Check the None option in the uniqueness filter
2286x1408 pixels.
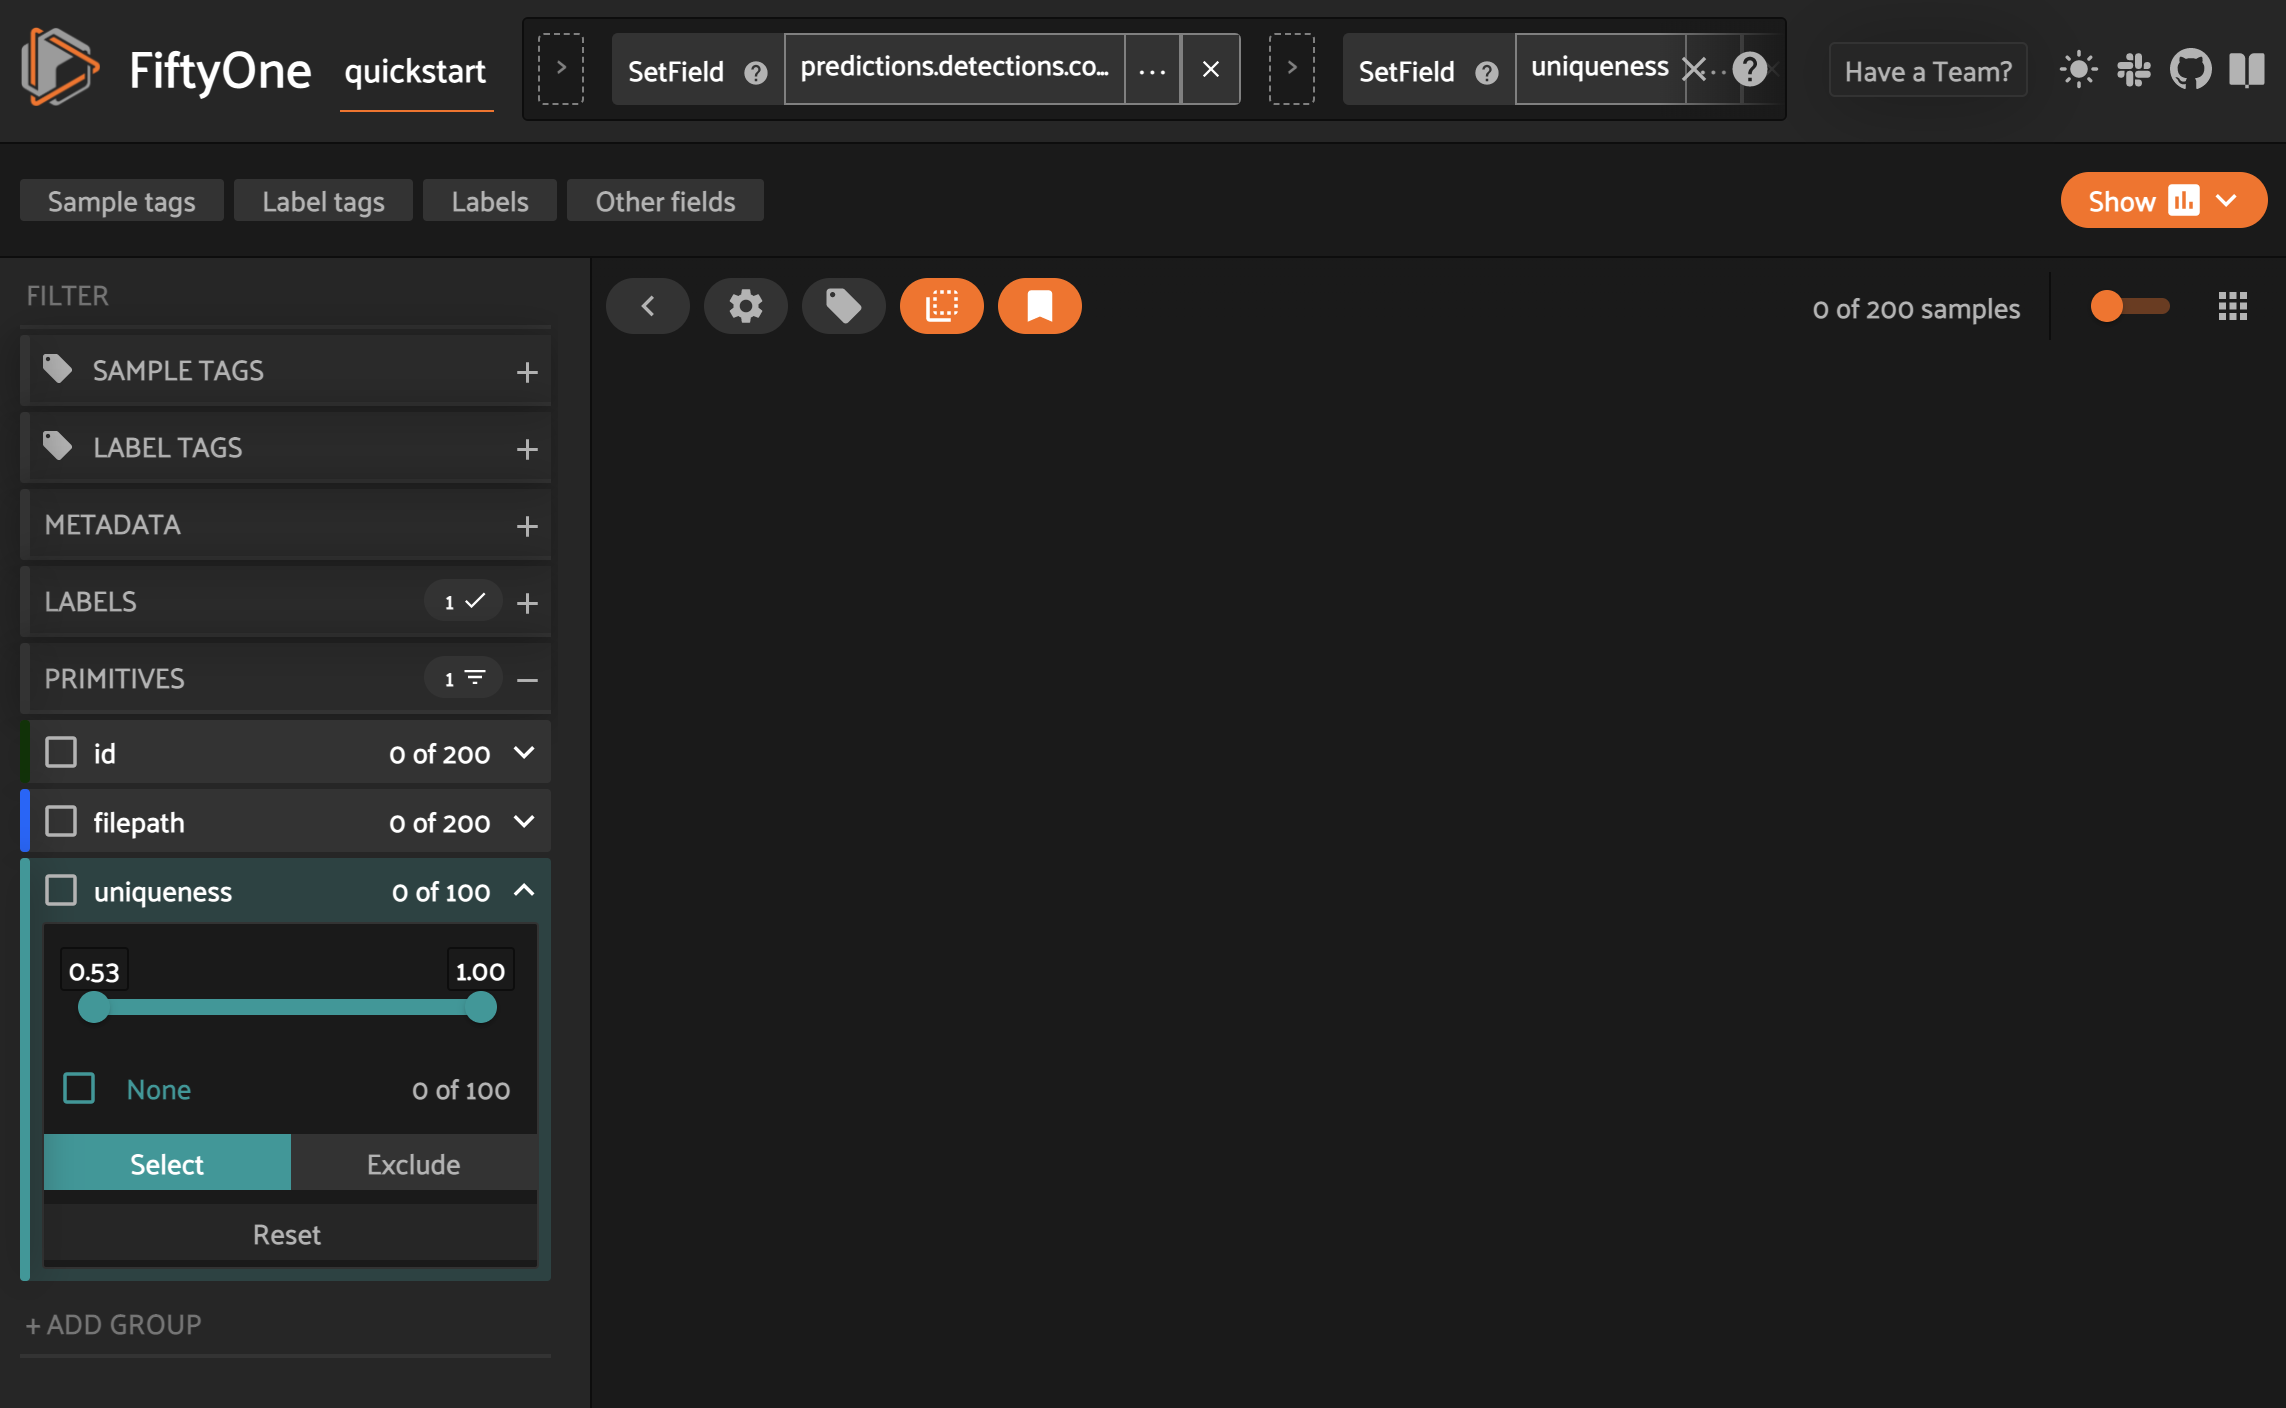click(x=78, y=1088)
